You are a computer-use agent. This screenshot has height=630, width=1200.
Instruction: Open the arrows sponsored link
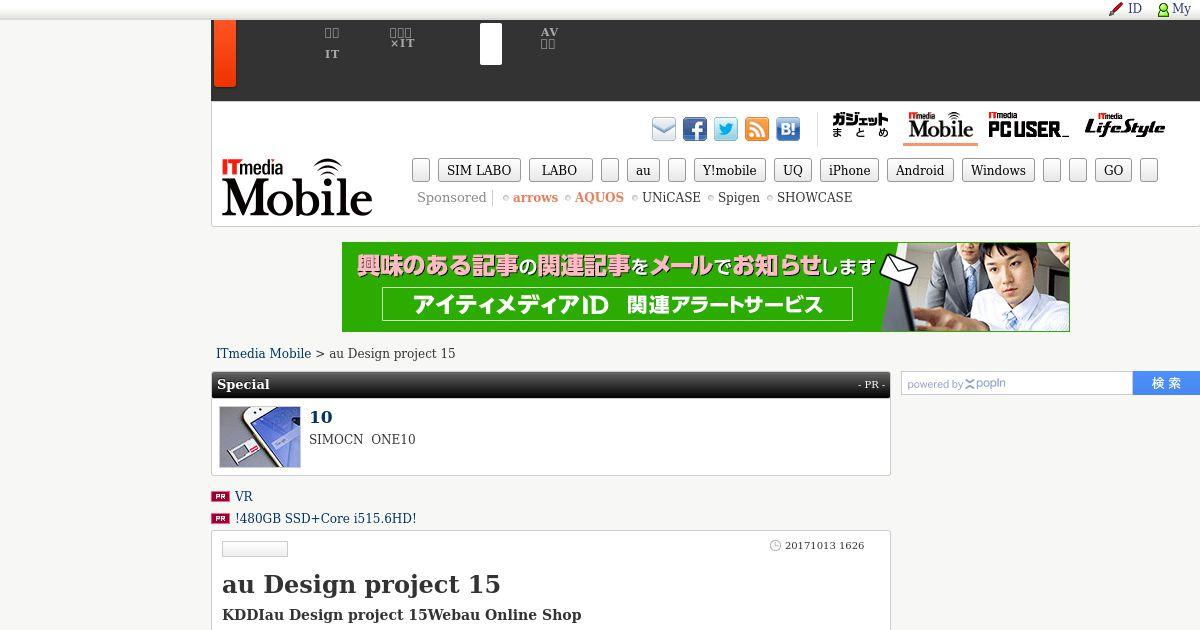(x=535, y=198)
